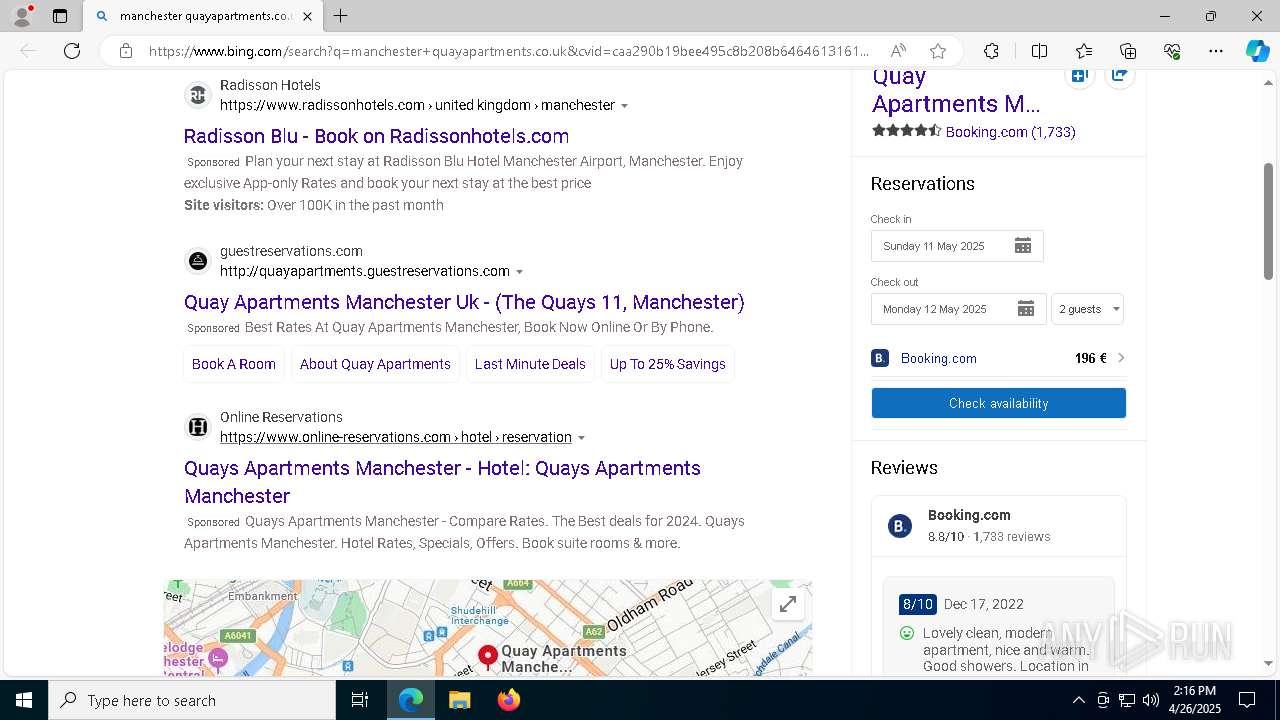The width and height of the screenshot is (1280, 720).
Task: Open Favorites list icon
Action: (x=1084, y=51)
